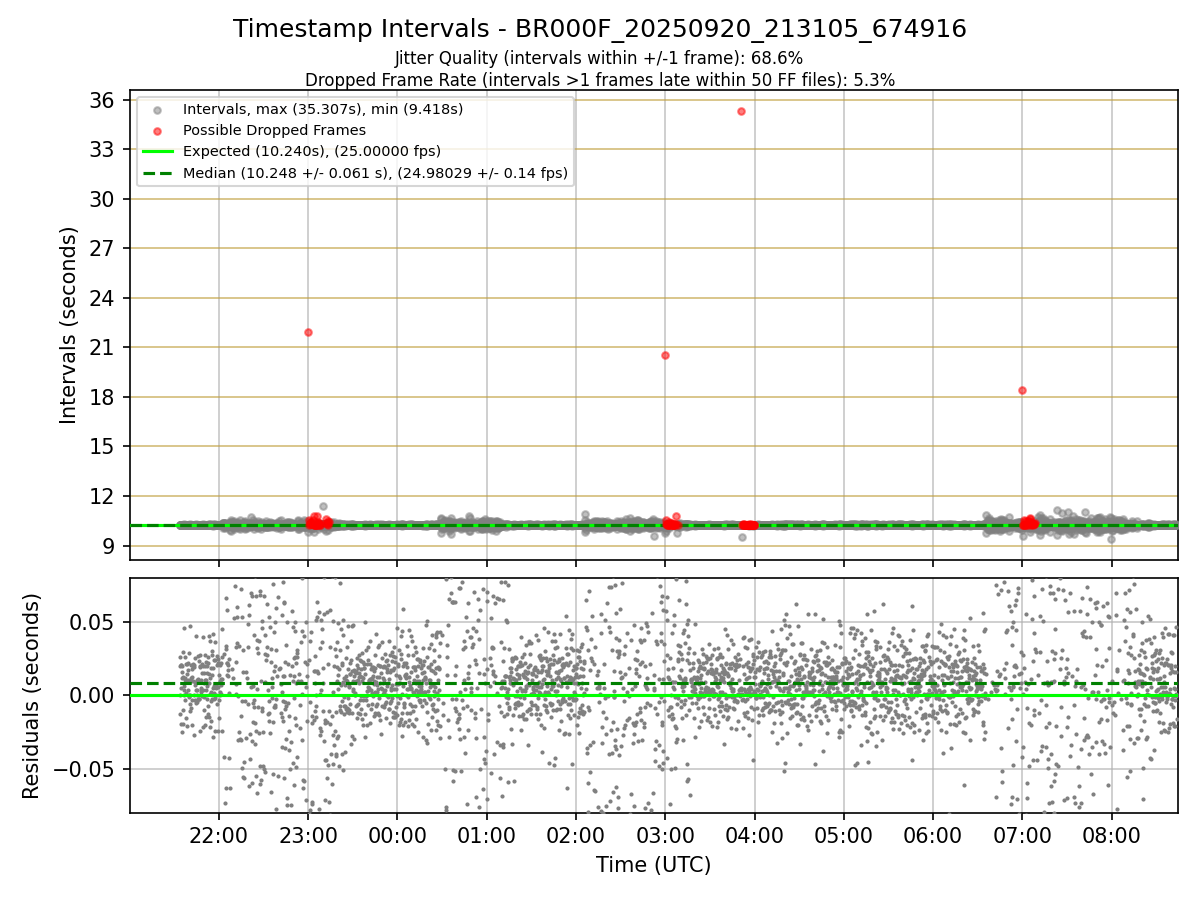Click the '23:00' x-axis tick label
Viewport: 1200px width, 900px height.
[308, 837]
